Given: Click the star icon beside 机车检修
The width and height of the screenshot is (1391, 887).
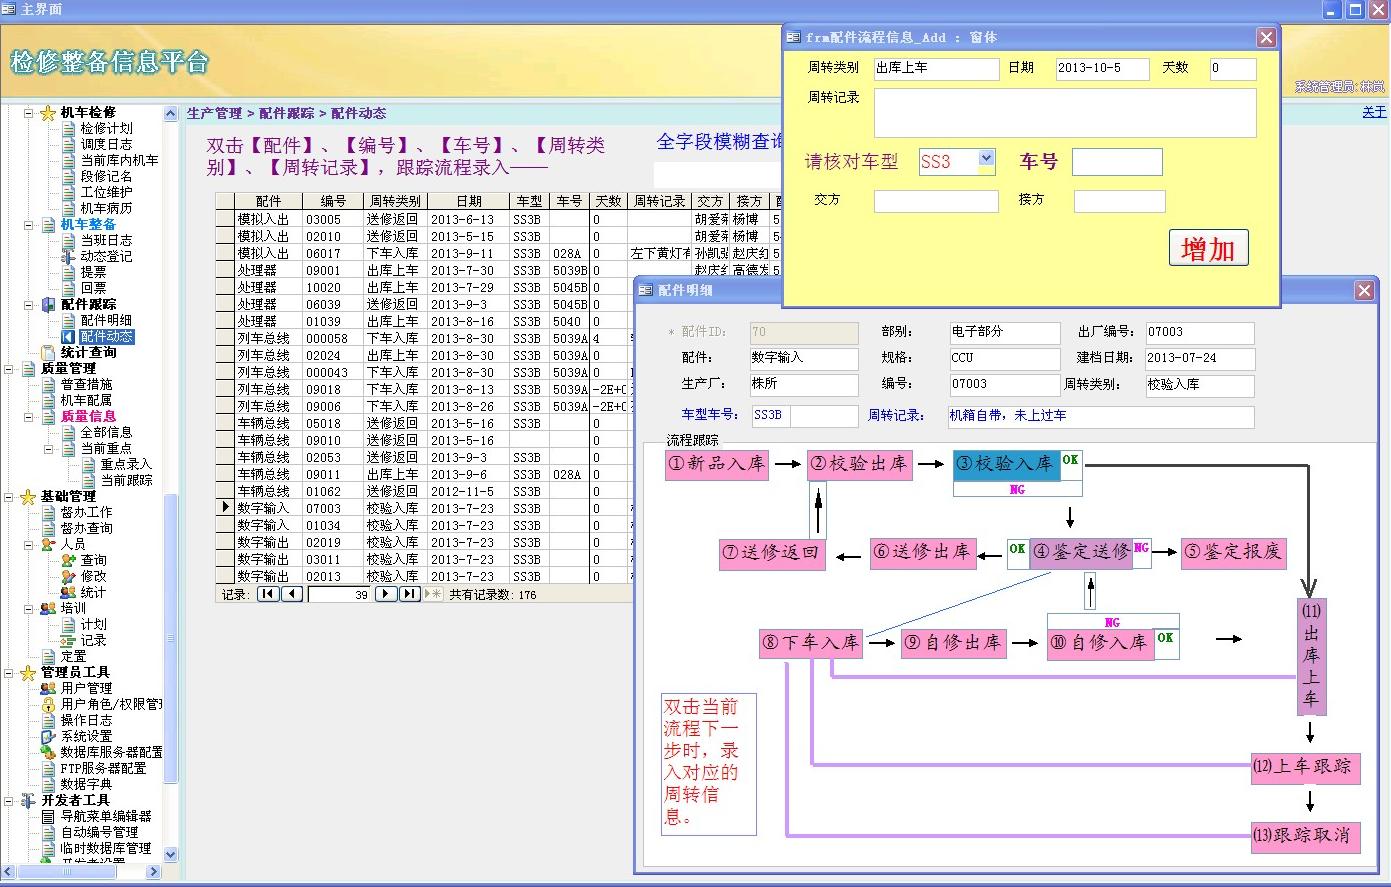Looking at the screenshot, I should point(47,113).
